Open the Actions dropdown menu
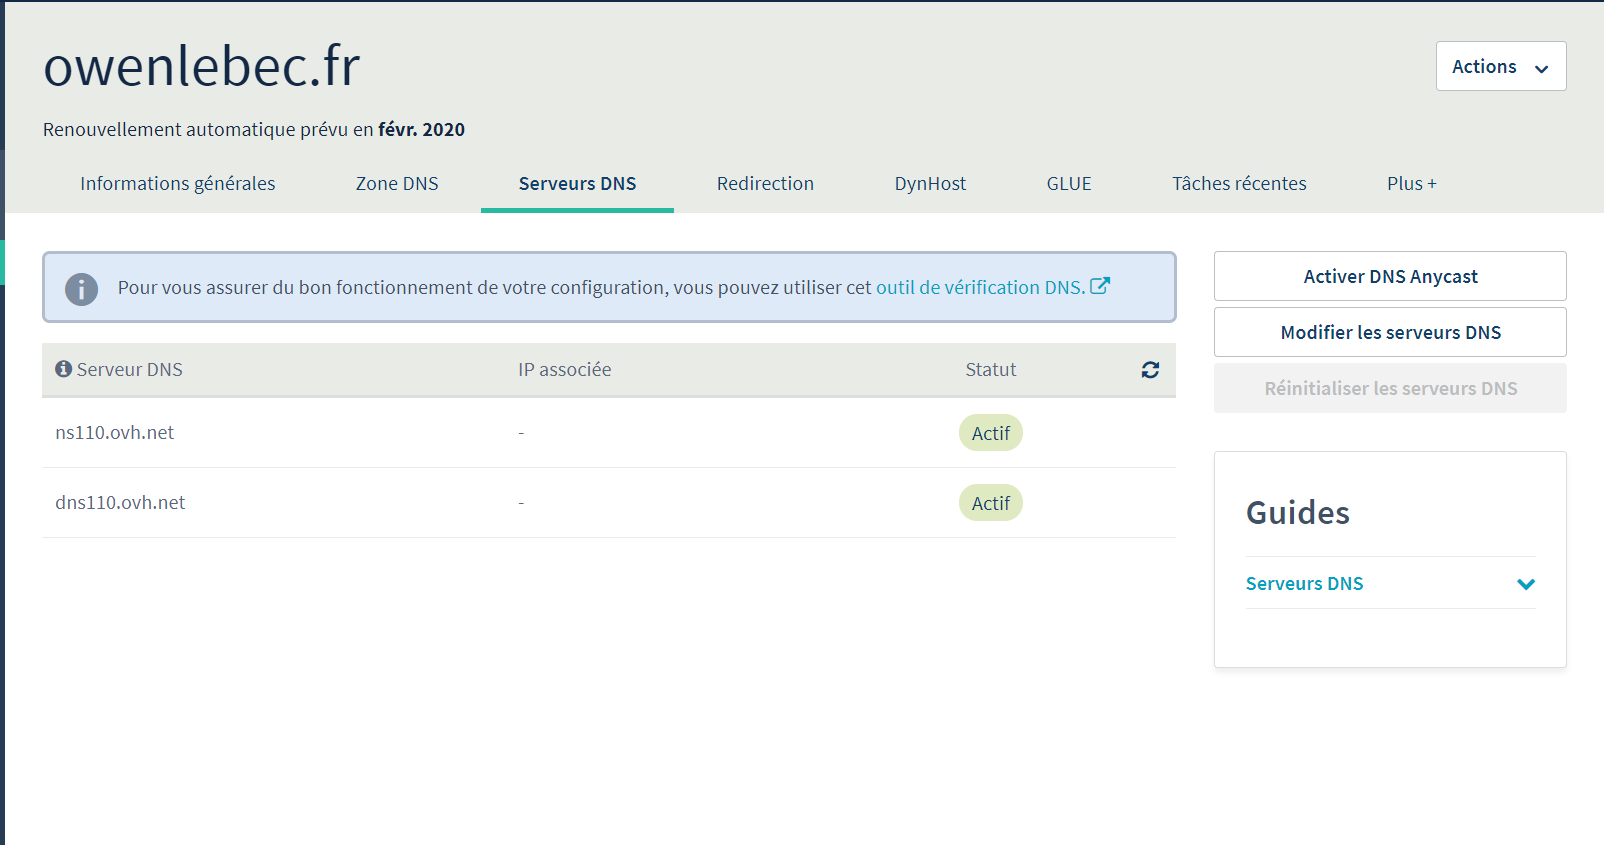 1501,66
